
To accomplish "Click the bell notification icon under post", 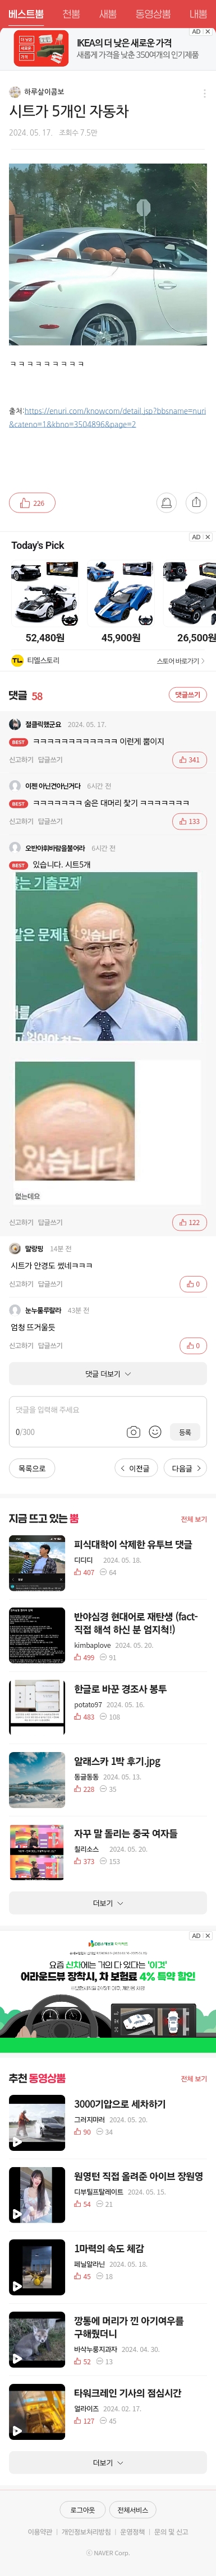I will 167,503.
